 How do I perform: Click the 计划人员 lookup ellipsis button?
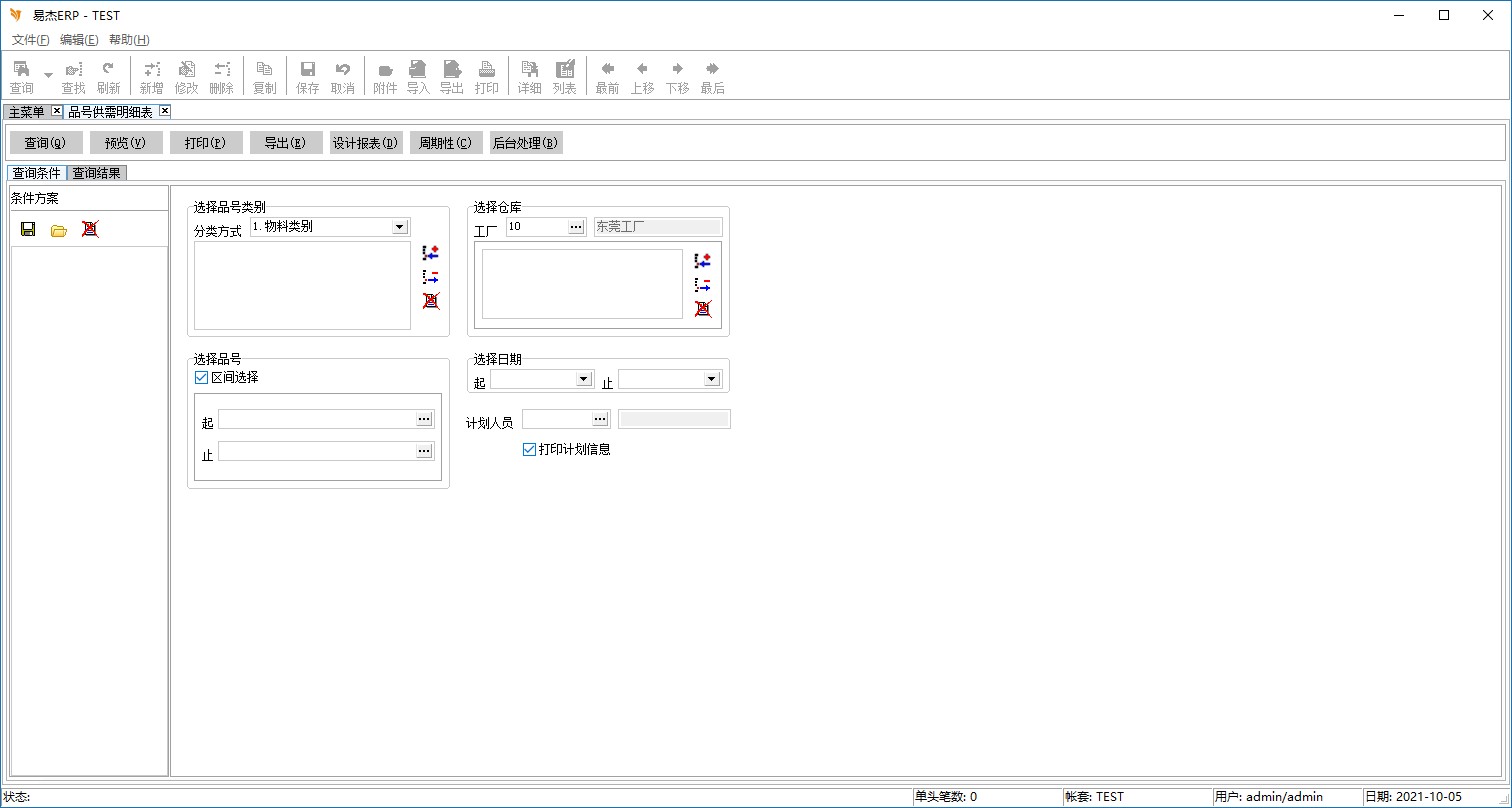pyautogui.click(x=600, y=419)
